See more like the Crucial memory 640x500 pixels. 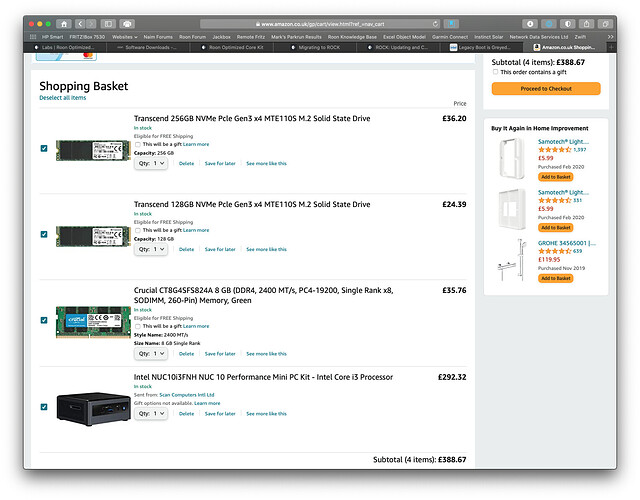click(x=266, y=354)
